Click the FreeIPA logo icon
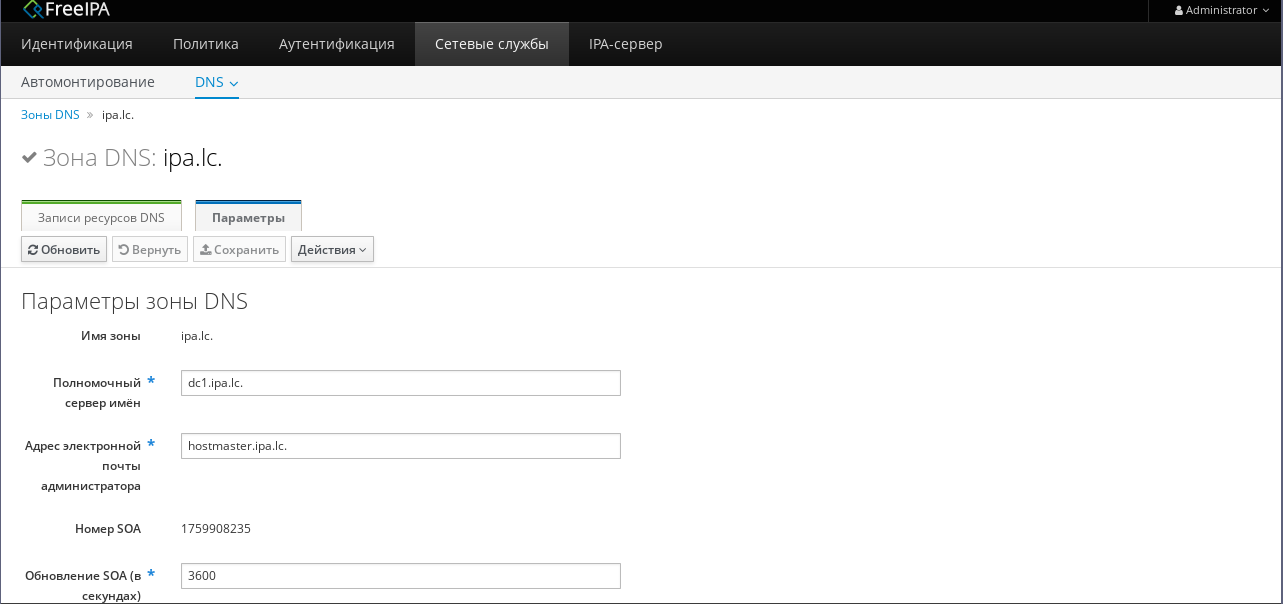Image resolution: width=1283 pixels, height=604 pixels. (x=33, y=10)
